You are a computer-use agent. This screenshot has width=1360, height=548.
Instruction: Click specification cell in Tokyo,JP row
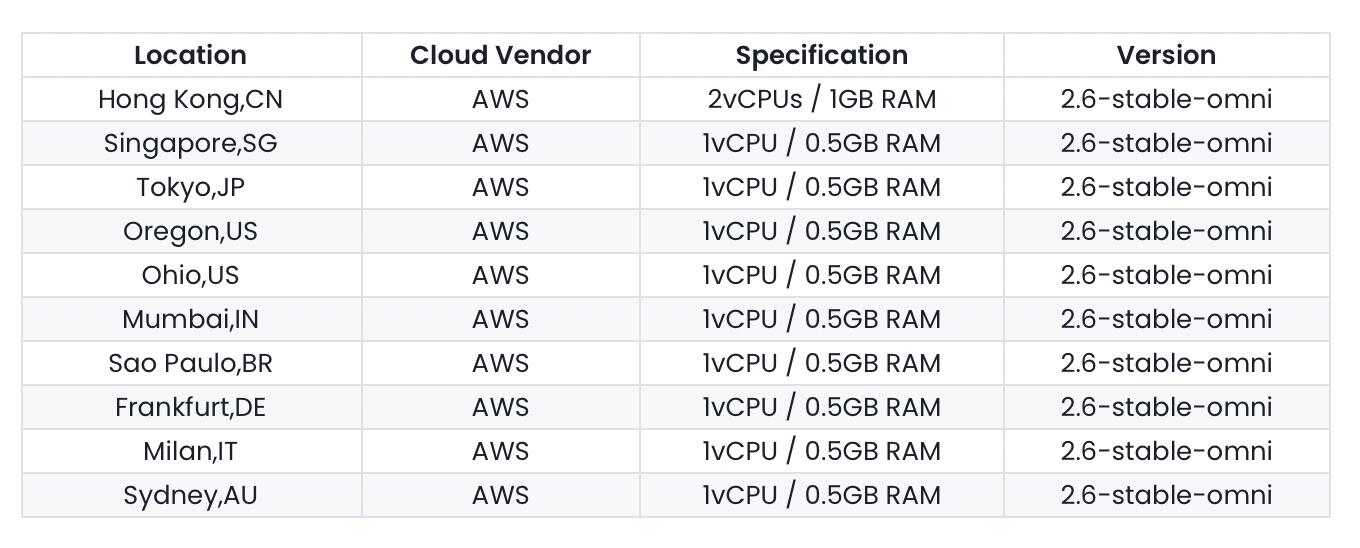(x=821, y=187)
